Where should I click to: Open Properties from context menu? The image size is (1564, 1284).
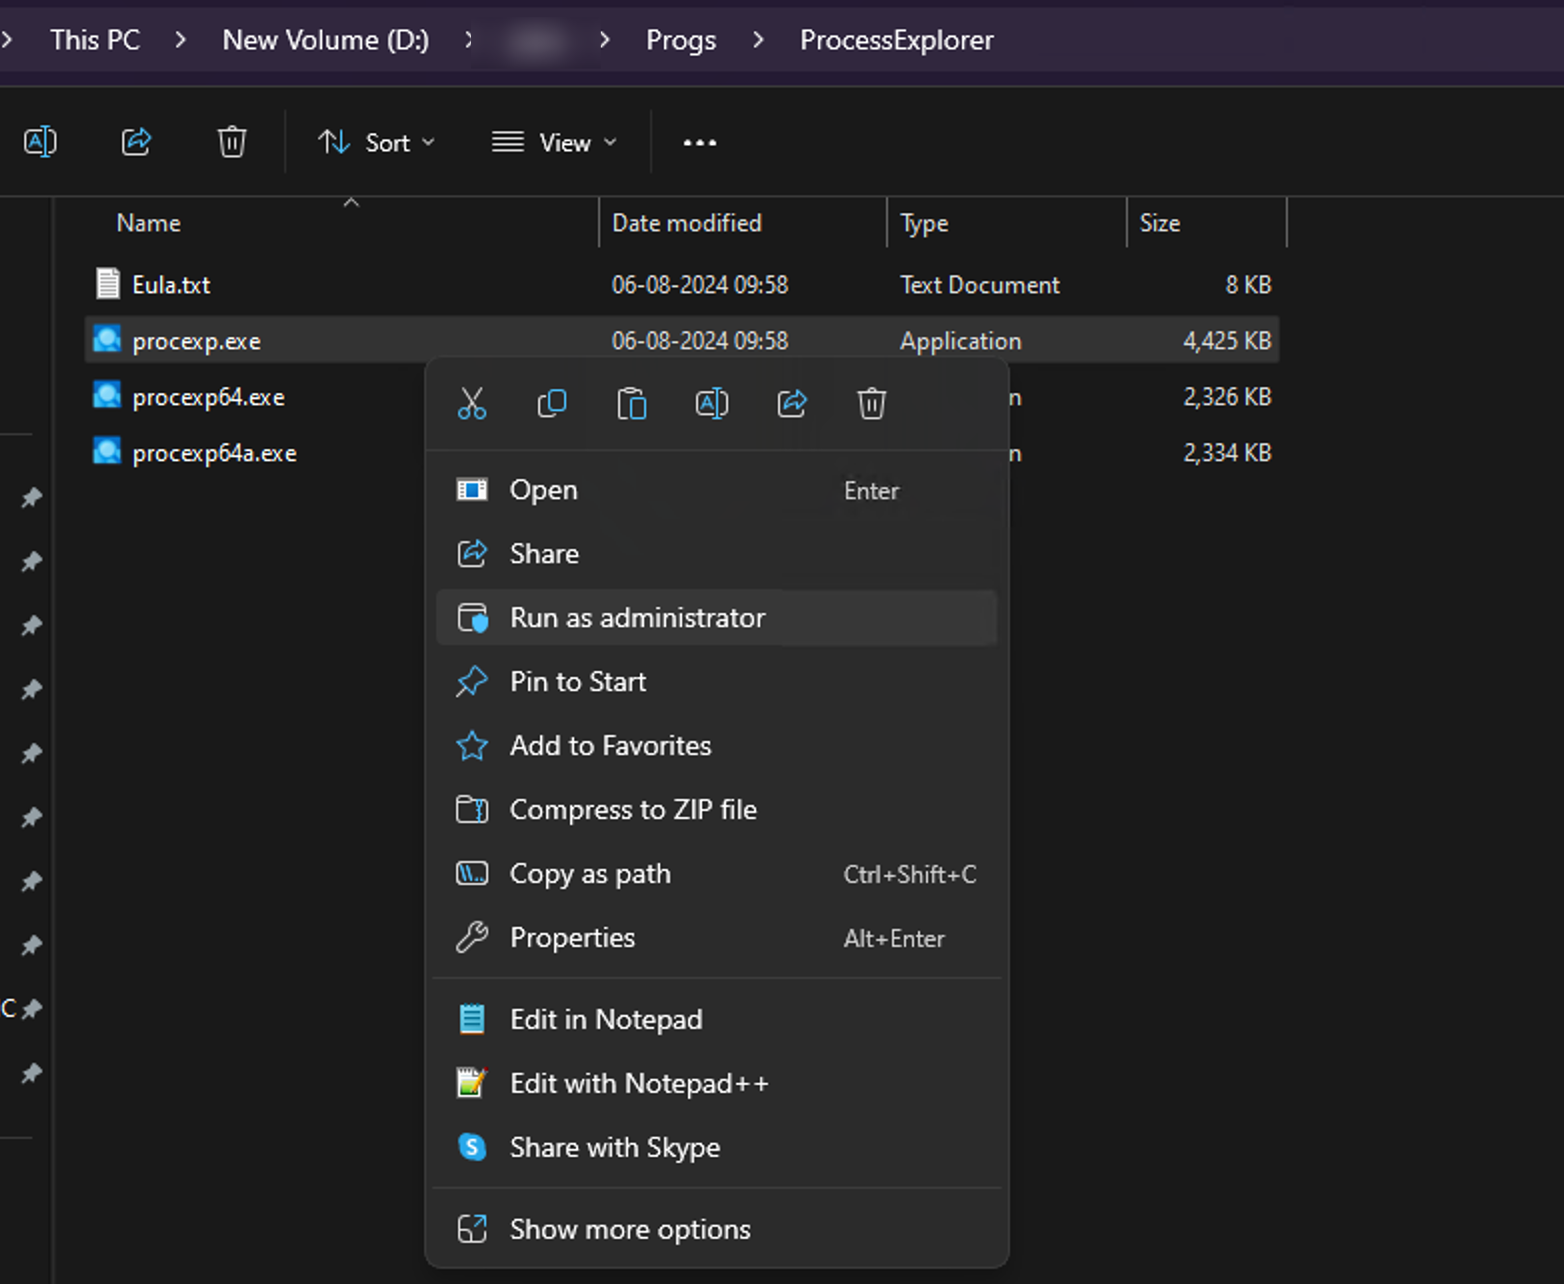(x=572, y=938)
